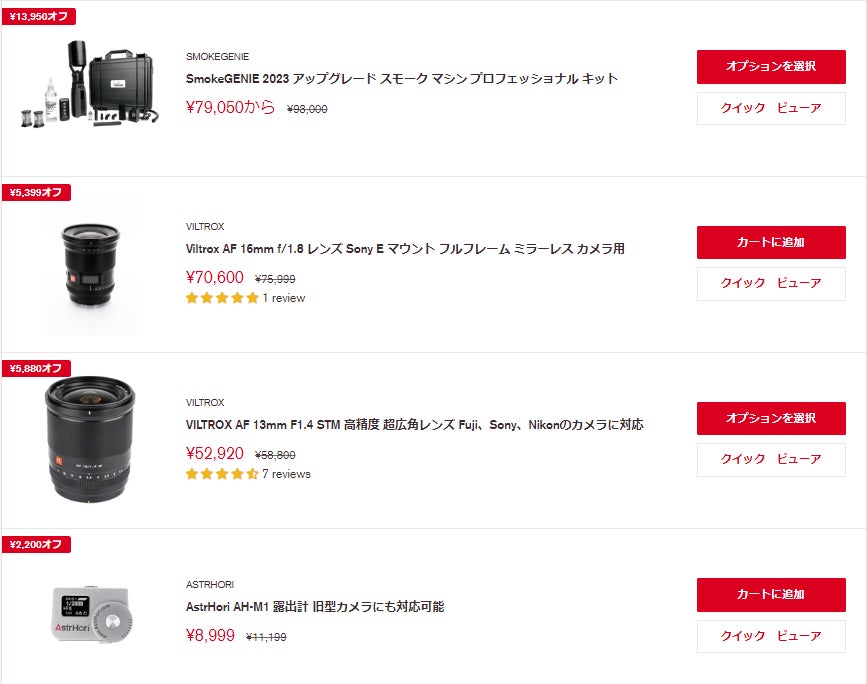Open quick viewer for VILTROX 13mm lens
The image size is (867, 684).
771,460
